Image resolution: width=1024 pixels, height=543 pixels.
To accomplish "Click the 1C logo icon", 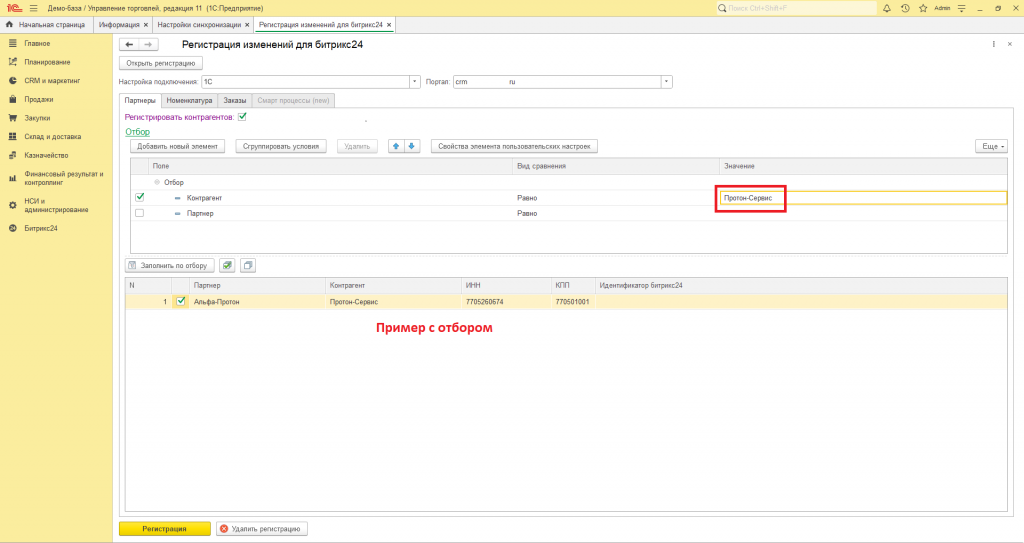I will (x=14, y=8).
